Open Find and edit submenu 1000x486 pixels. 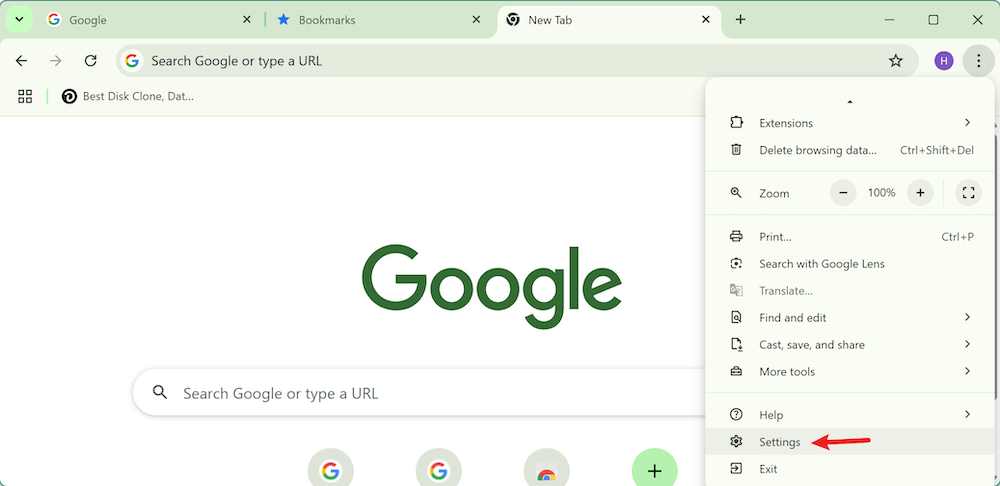coord(851,318)
